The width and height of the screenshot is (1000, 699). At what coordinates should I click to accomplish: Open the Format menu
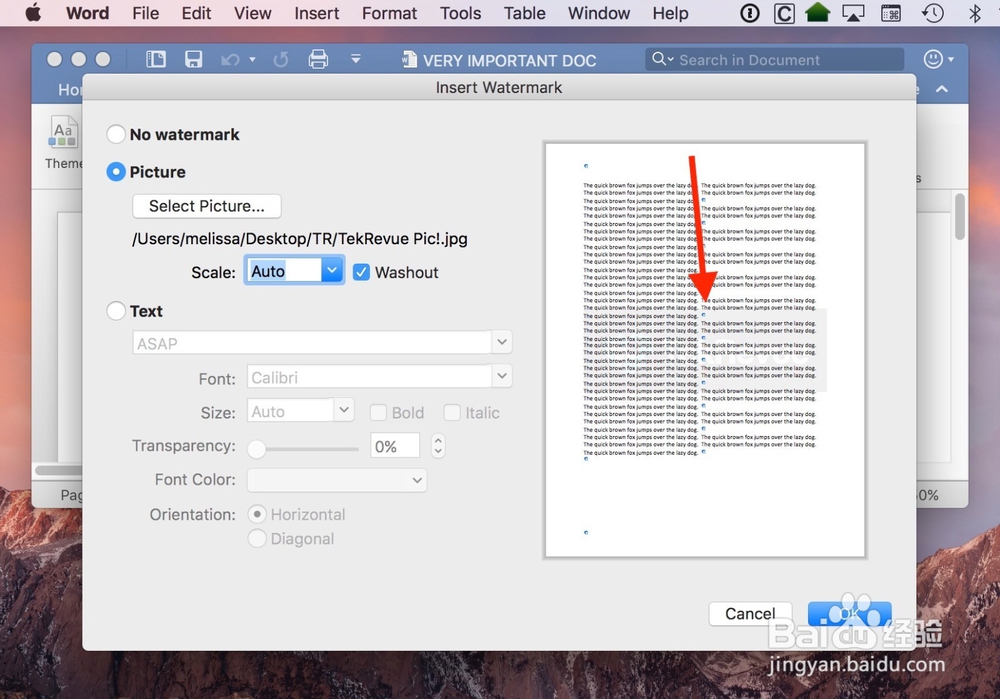click(x=389, y=13)
